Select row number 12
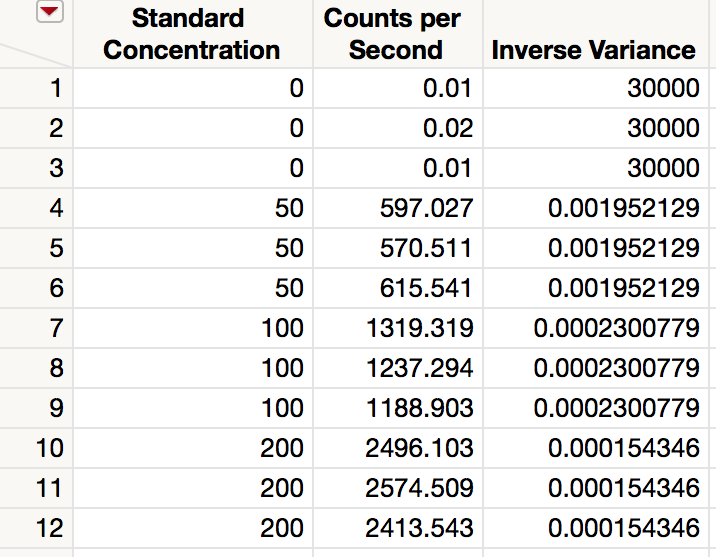716x557 pixels. point(50,528)
